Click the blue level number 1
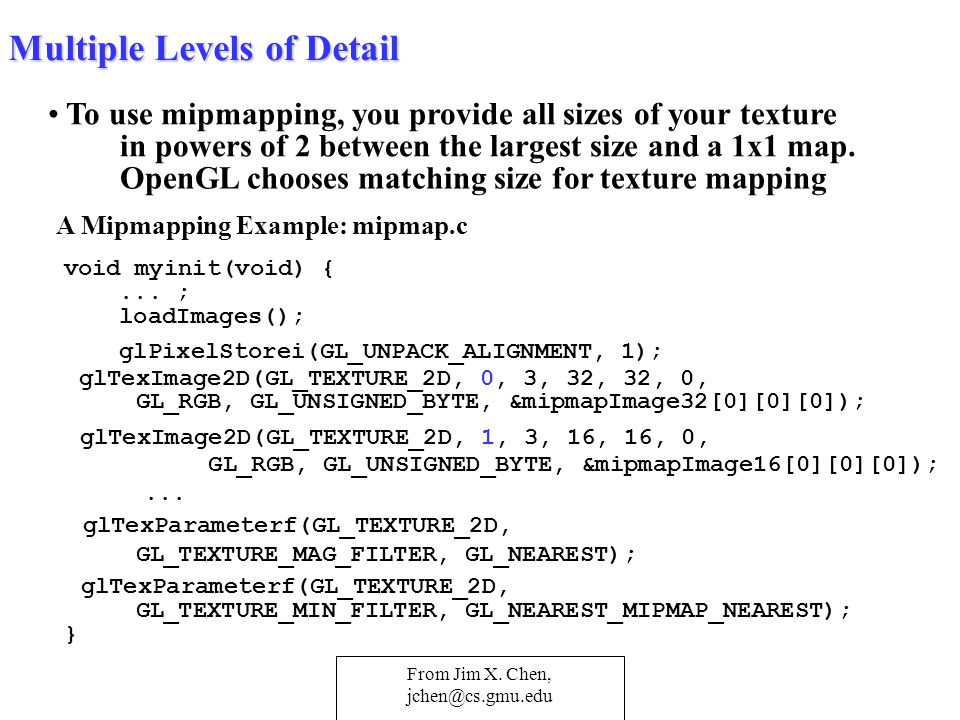The image size is (960, 720). tap(487, 437)
